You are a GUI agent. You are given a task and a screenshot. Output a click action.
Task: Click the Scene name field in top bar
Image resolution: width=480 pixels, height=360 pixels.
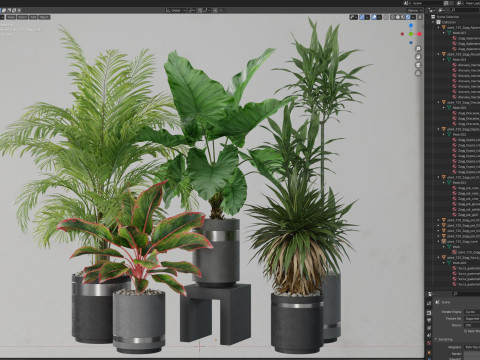pyautogui.click(x=427, y=3)
